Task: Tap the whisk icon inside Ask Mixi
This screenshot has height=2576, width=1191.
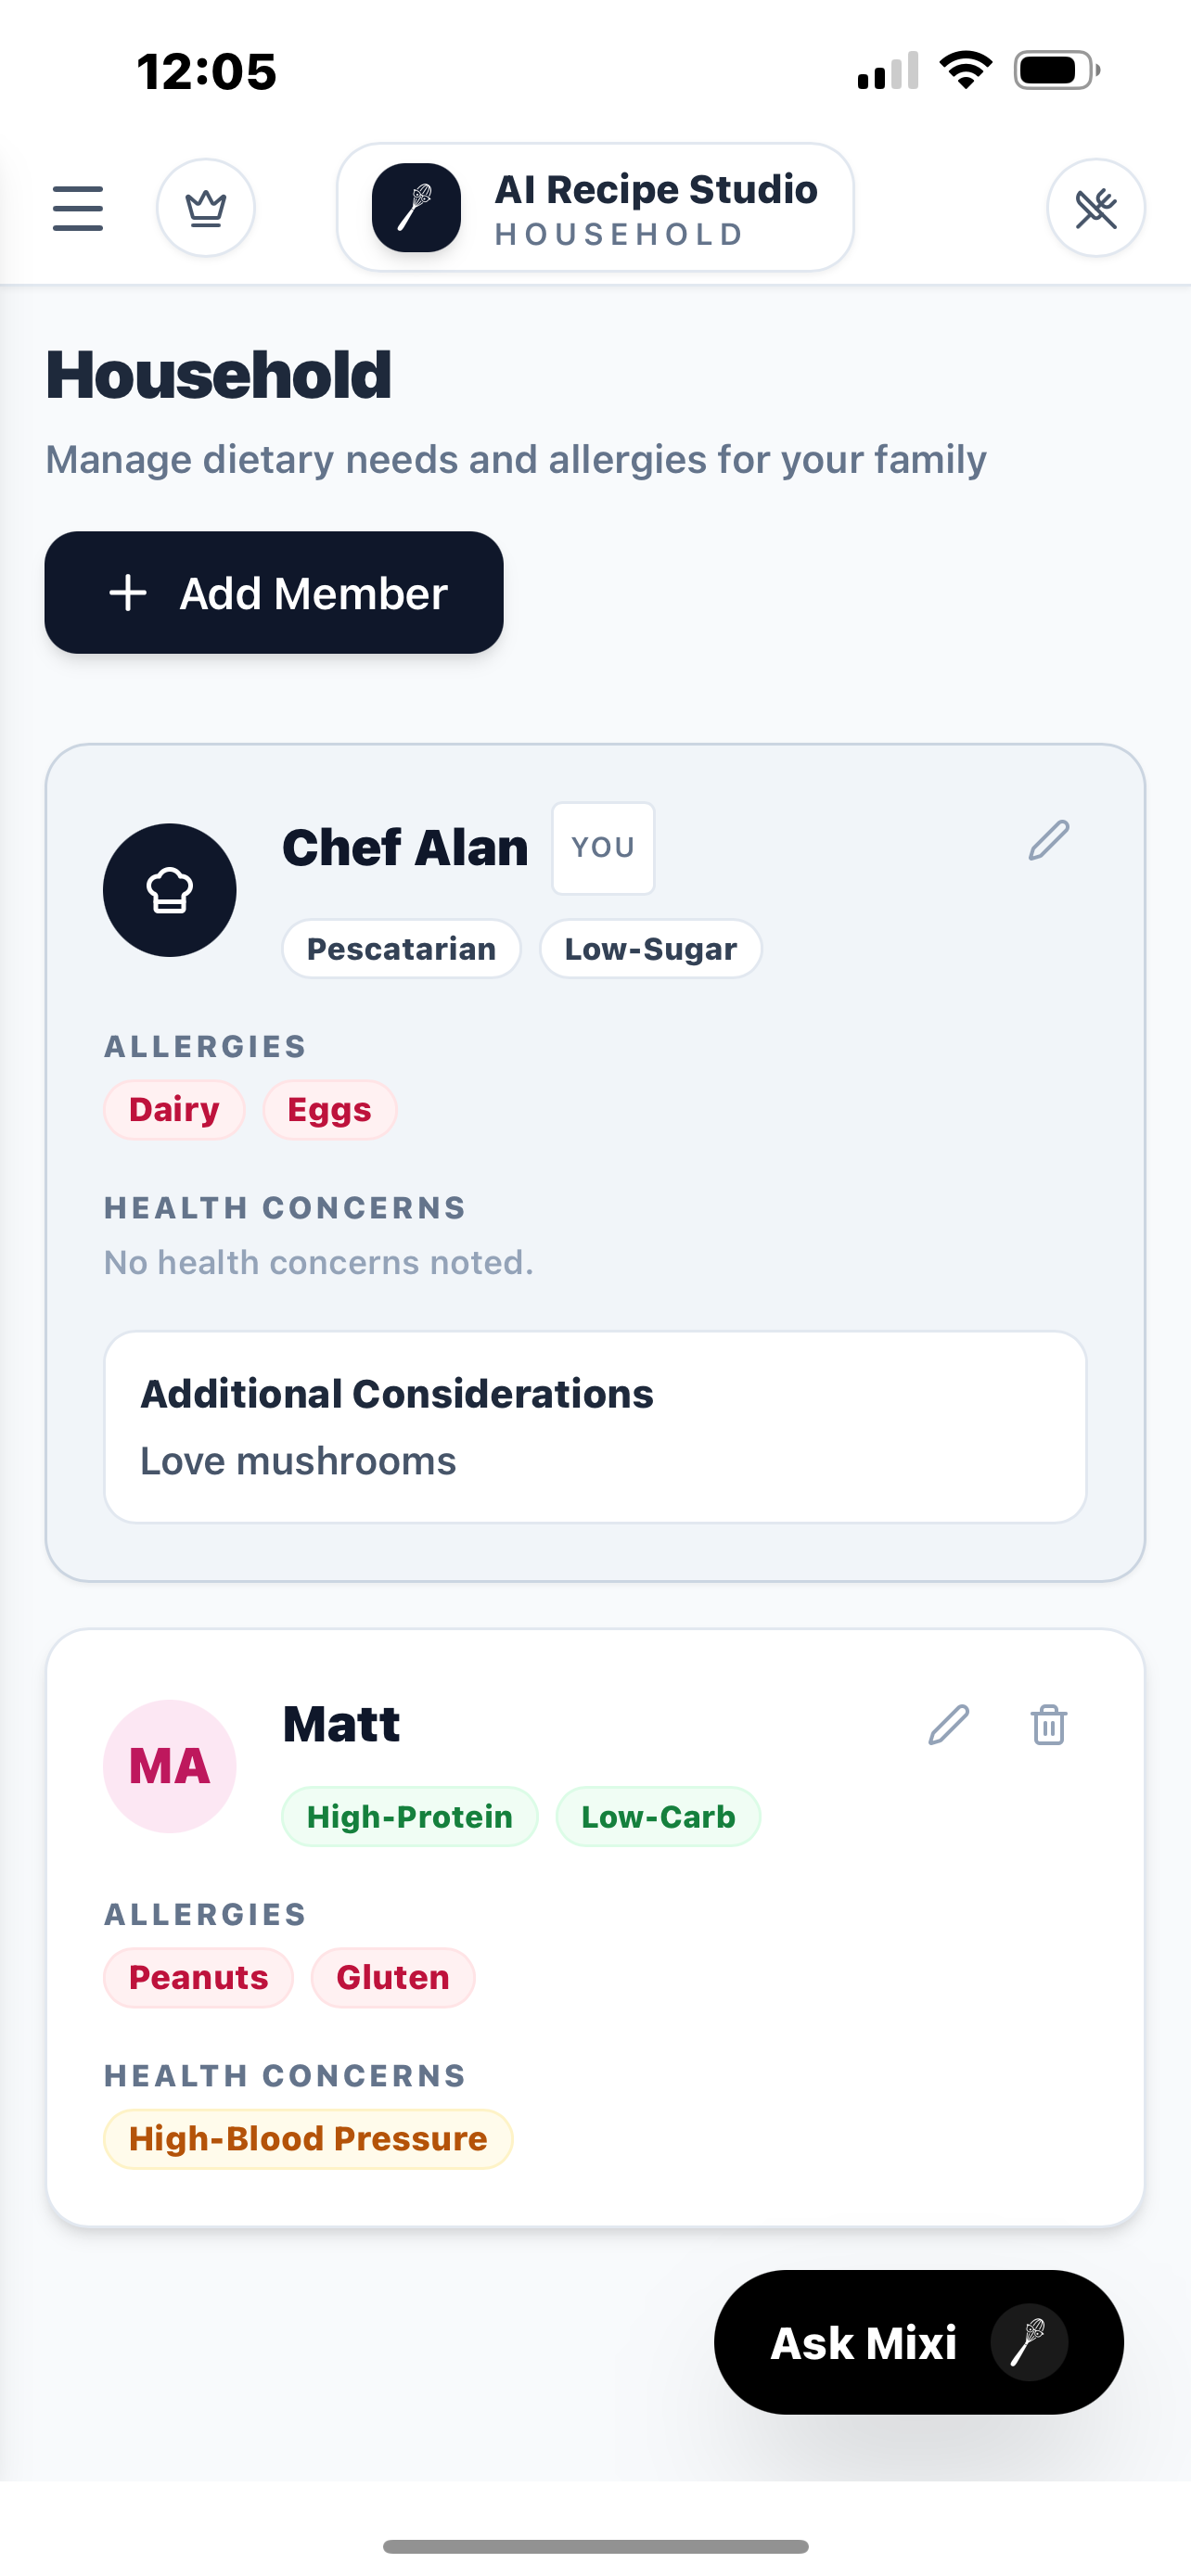Action: point(1033,2342)
